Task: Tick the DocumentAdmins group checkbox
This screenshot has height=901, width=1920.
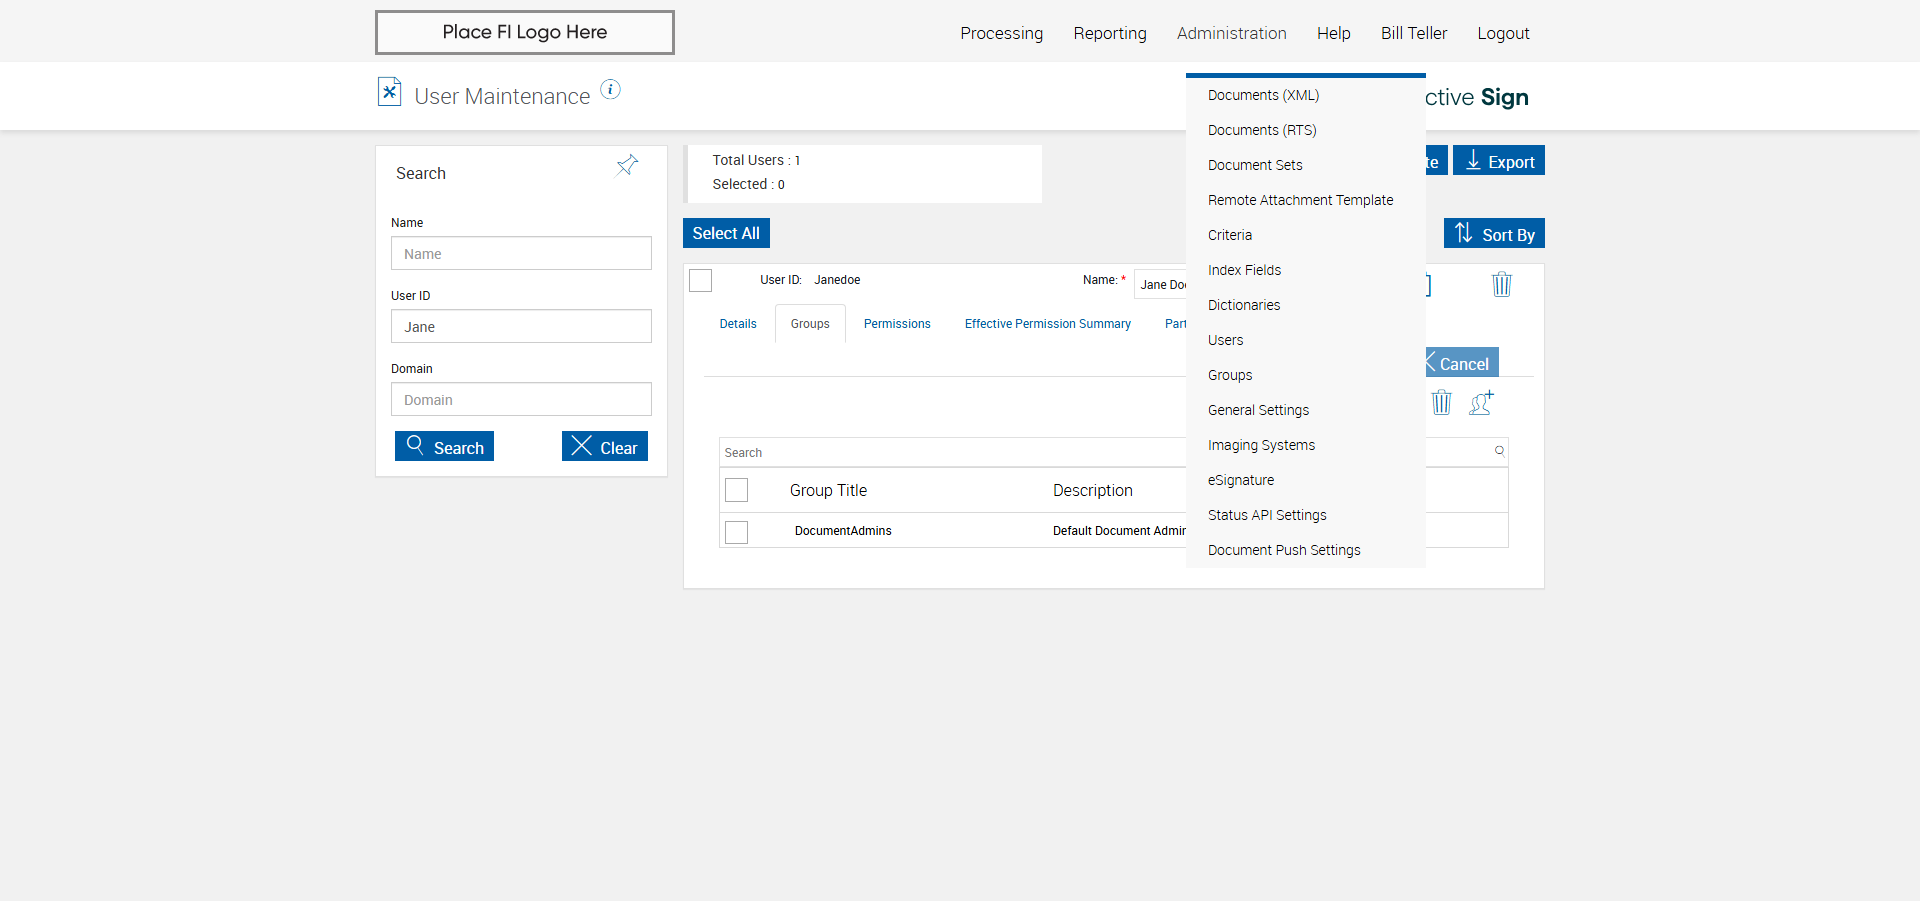Action: pyautogui.click(x=737, y=532)
